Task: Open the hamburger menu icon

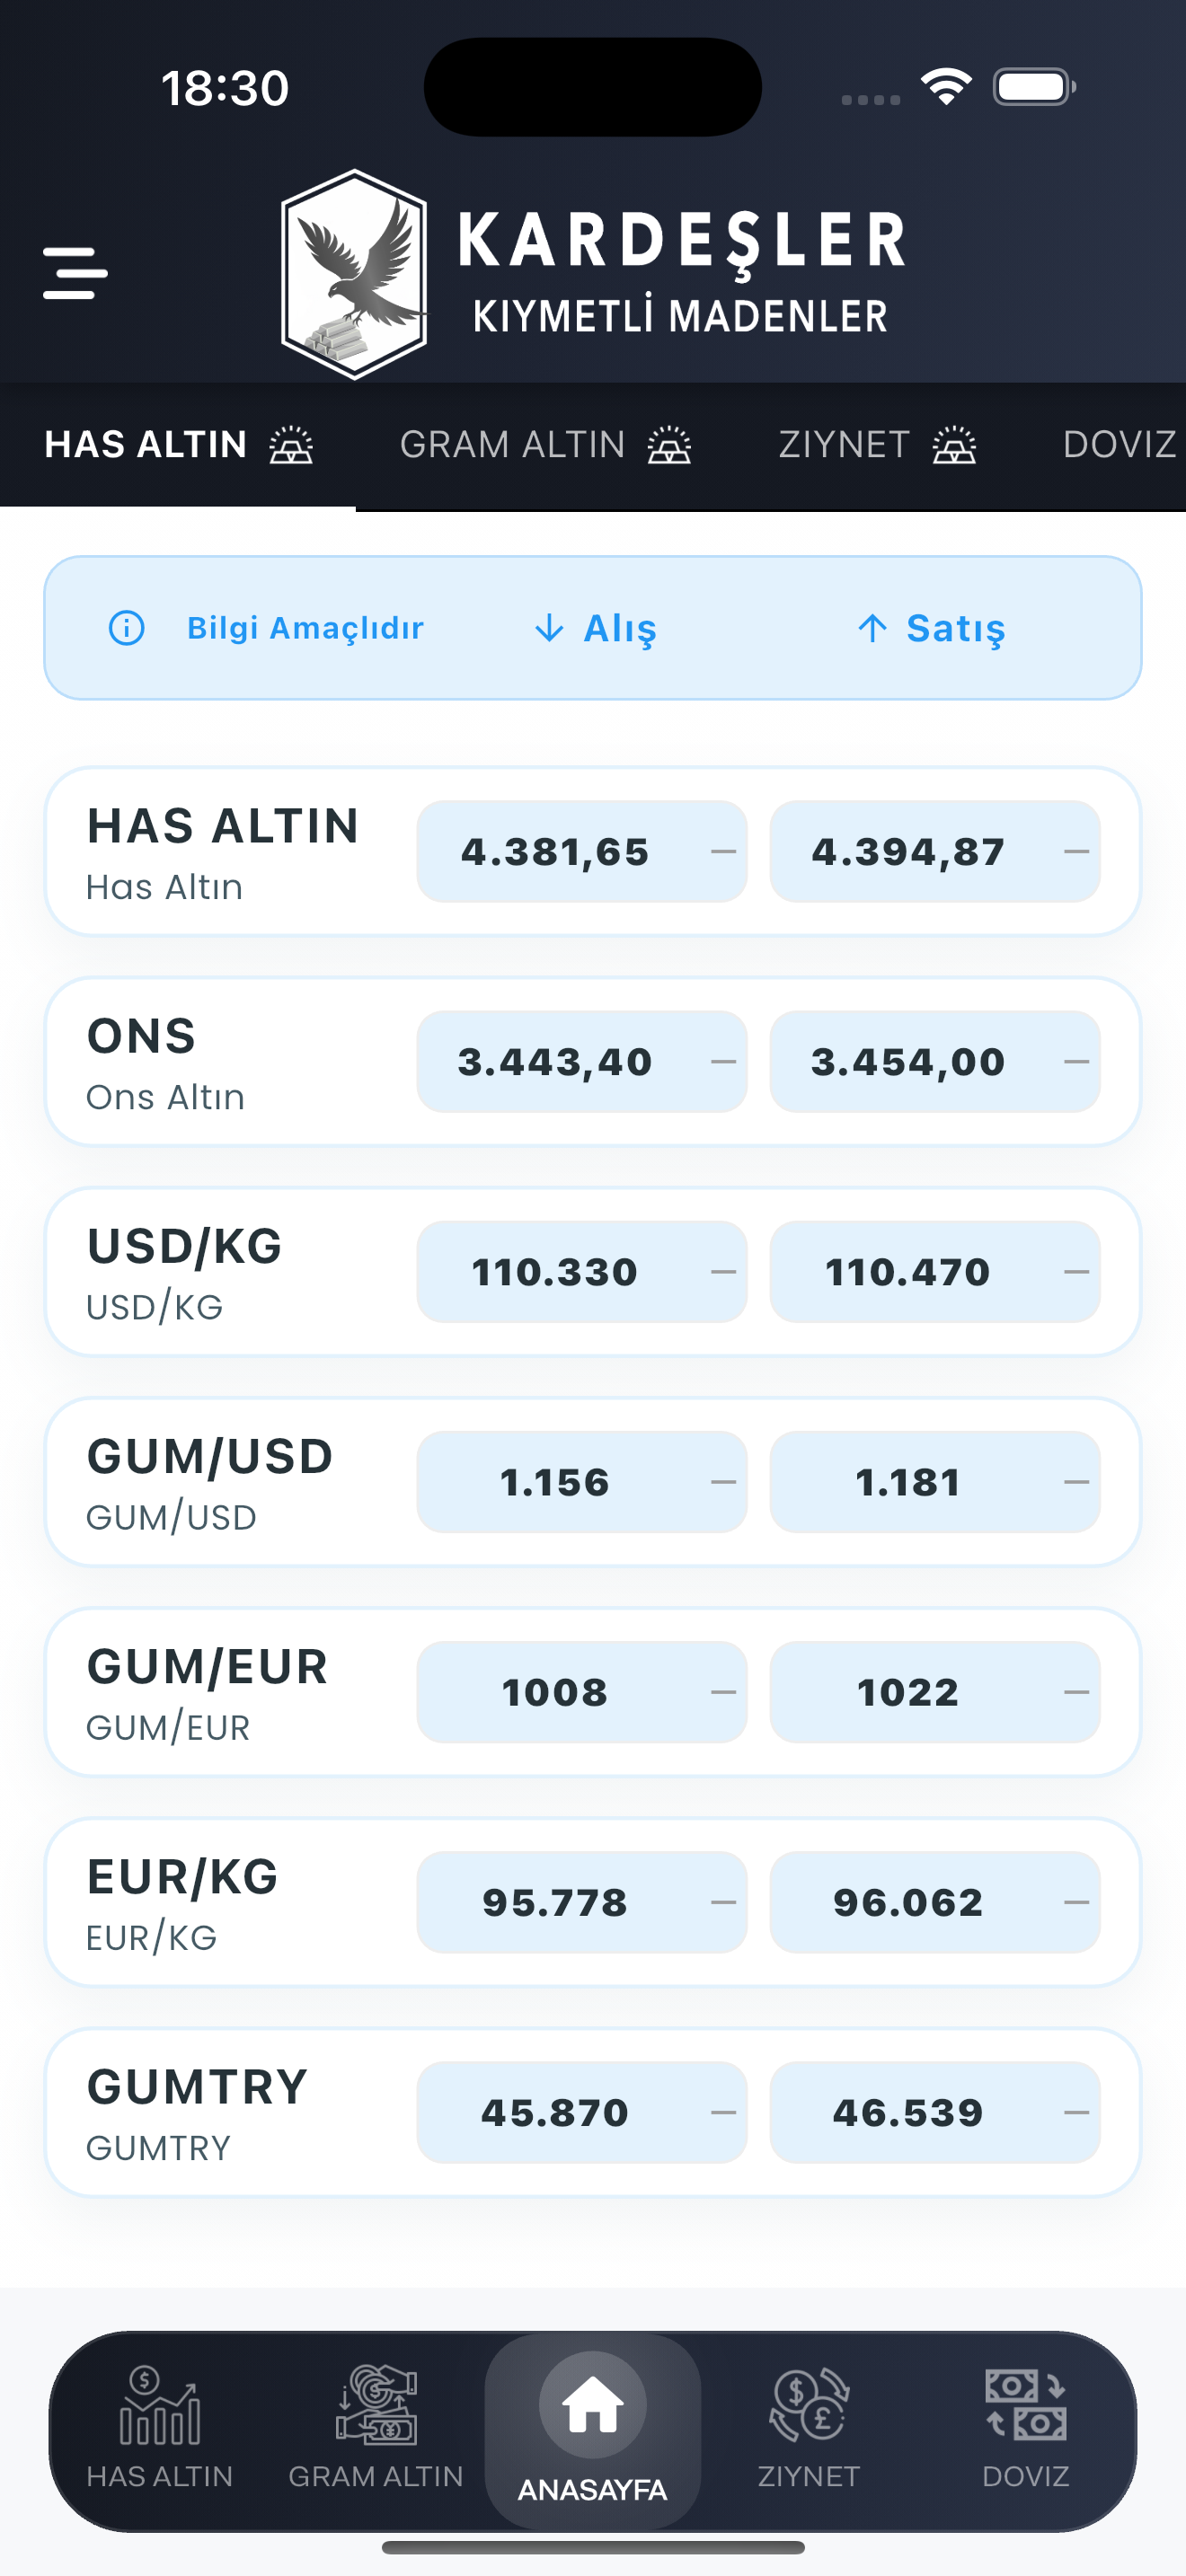Action: coord(75,273)
